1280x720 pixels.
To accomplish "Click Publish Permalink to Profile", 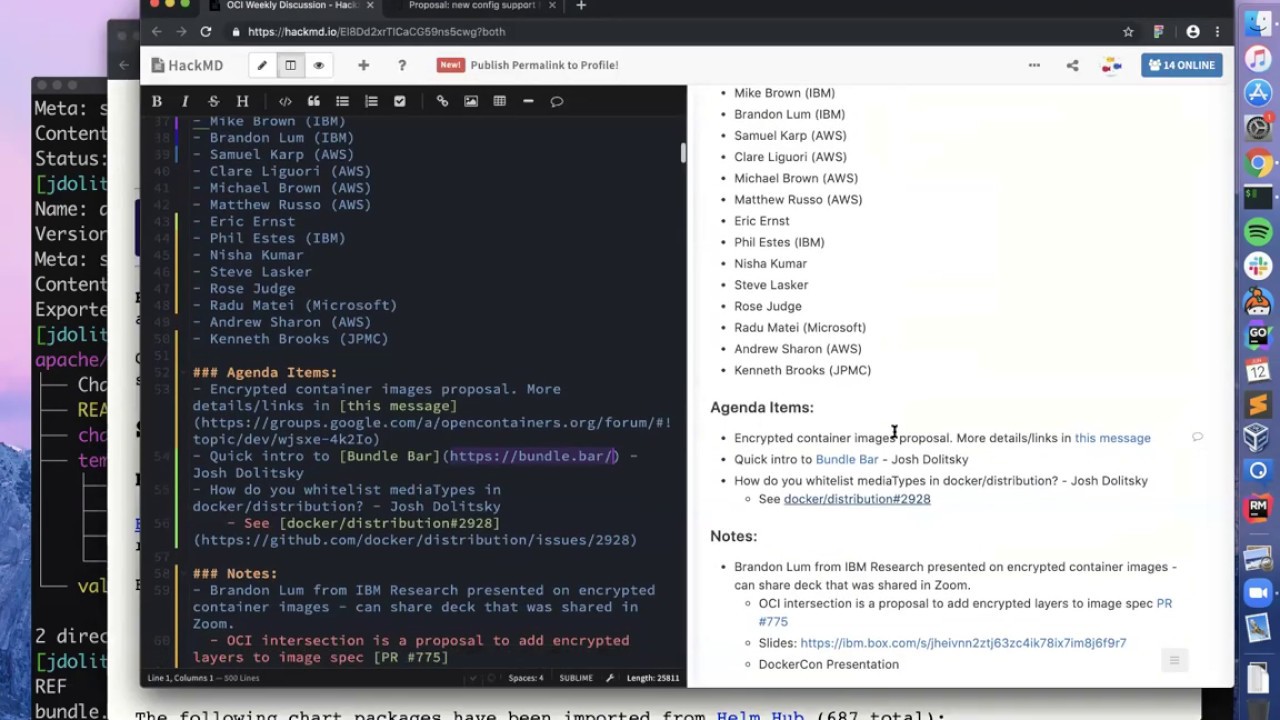I will (544, 65).
